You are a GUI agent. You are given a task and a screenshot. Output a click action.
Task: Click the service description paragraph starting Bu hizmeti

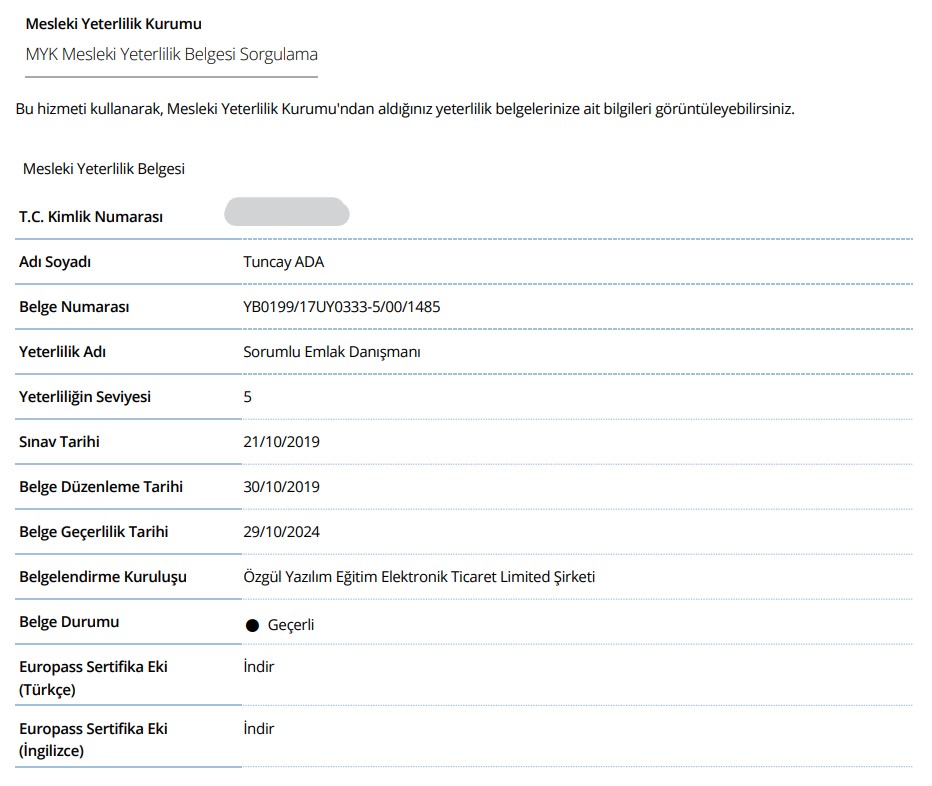pyautogui.click(x=405, y=109)
